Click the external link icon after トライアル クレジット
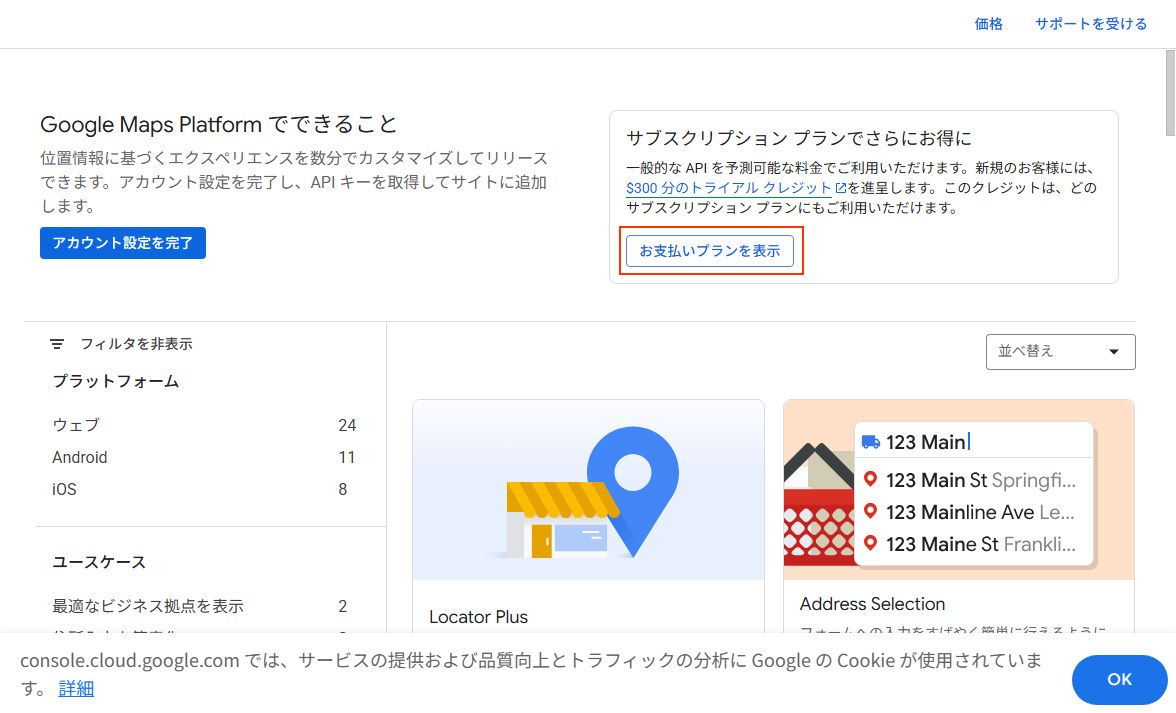The image size is (1176, 713). (840, 188)
